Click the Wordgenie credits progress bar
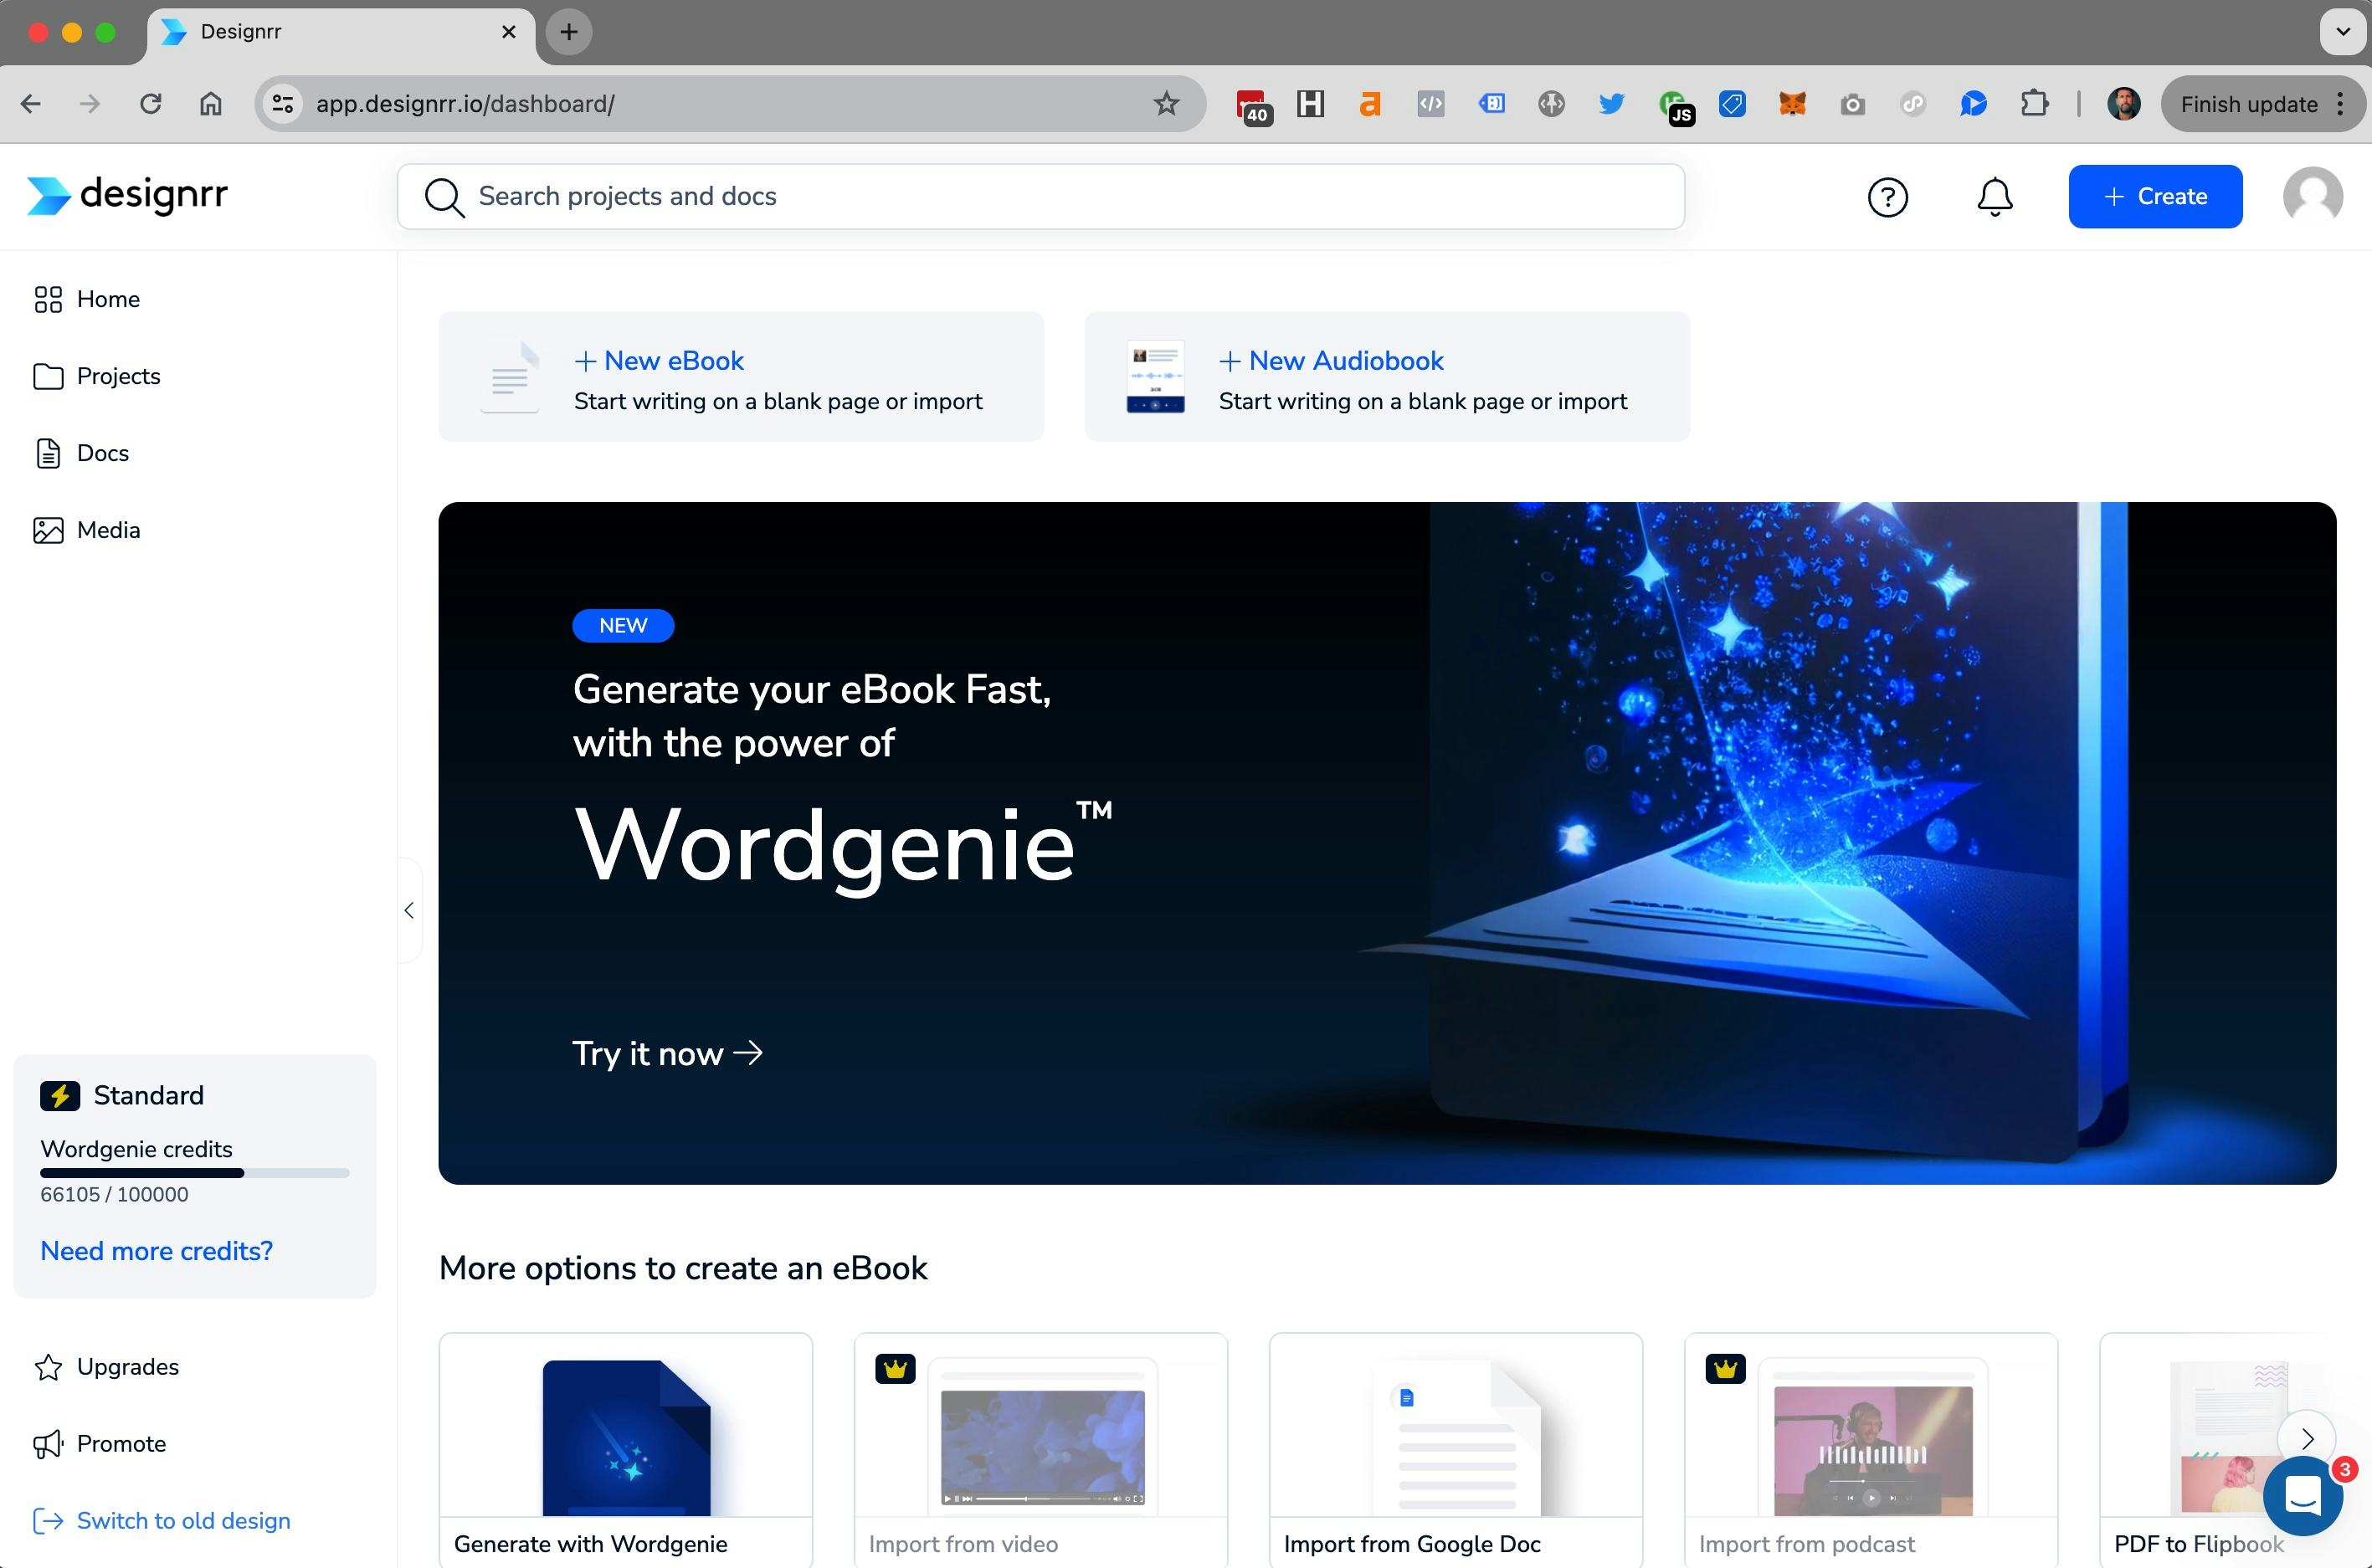Image resolution: width=2372 pixels, height=1568 pixels. point(194,1172)
